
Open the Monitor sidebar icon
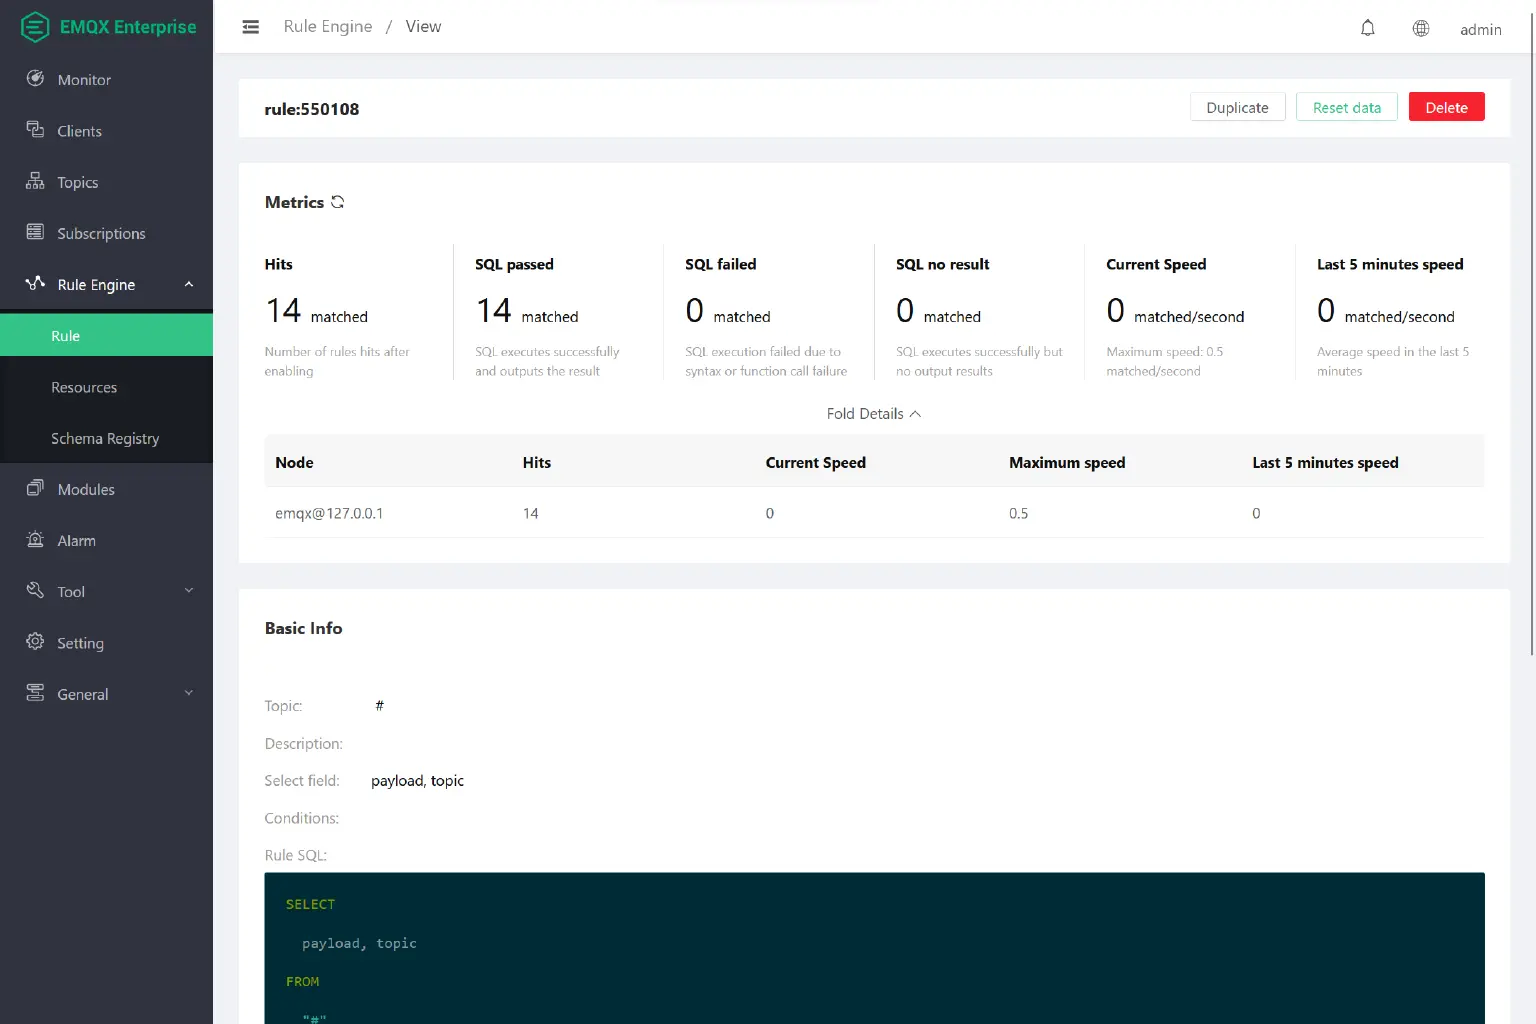pyautogui.click(x=35, y=79)
